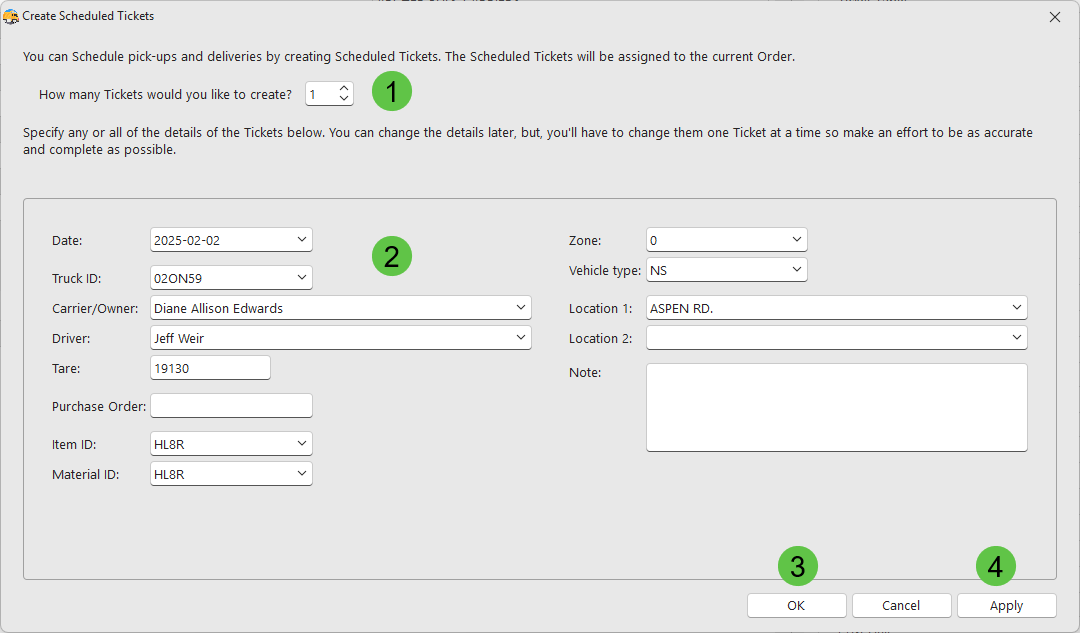Open the Zone dropdown

[796, 240]
